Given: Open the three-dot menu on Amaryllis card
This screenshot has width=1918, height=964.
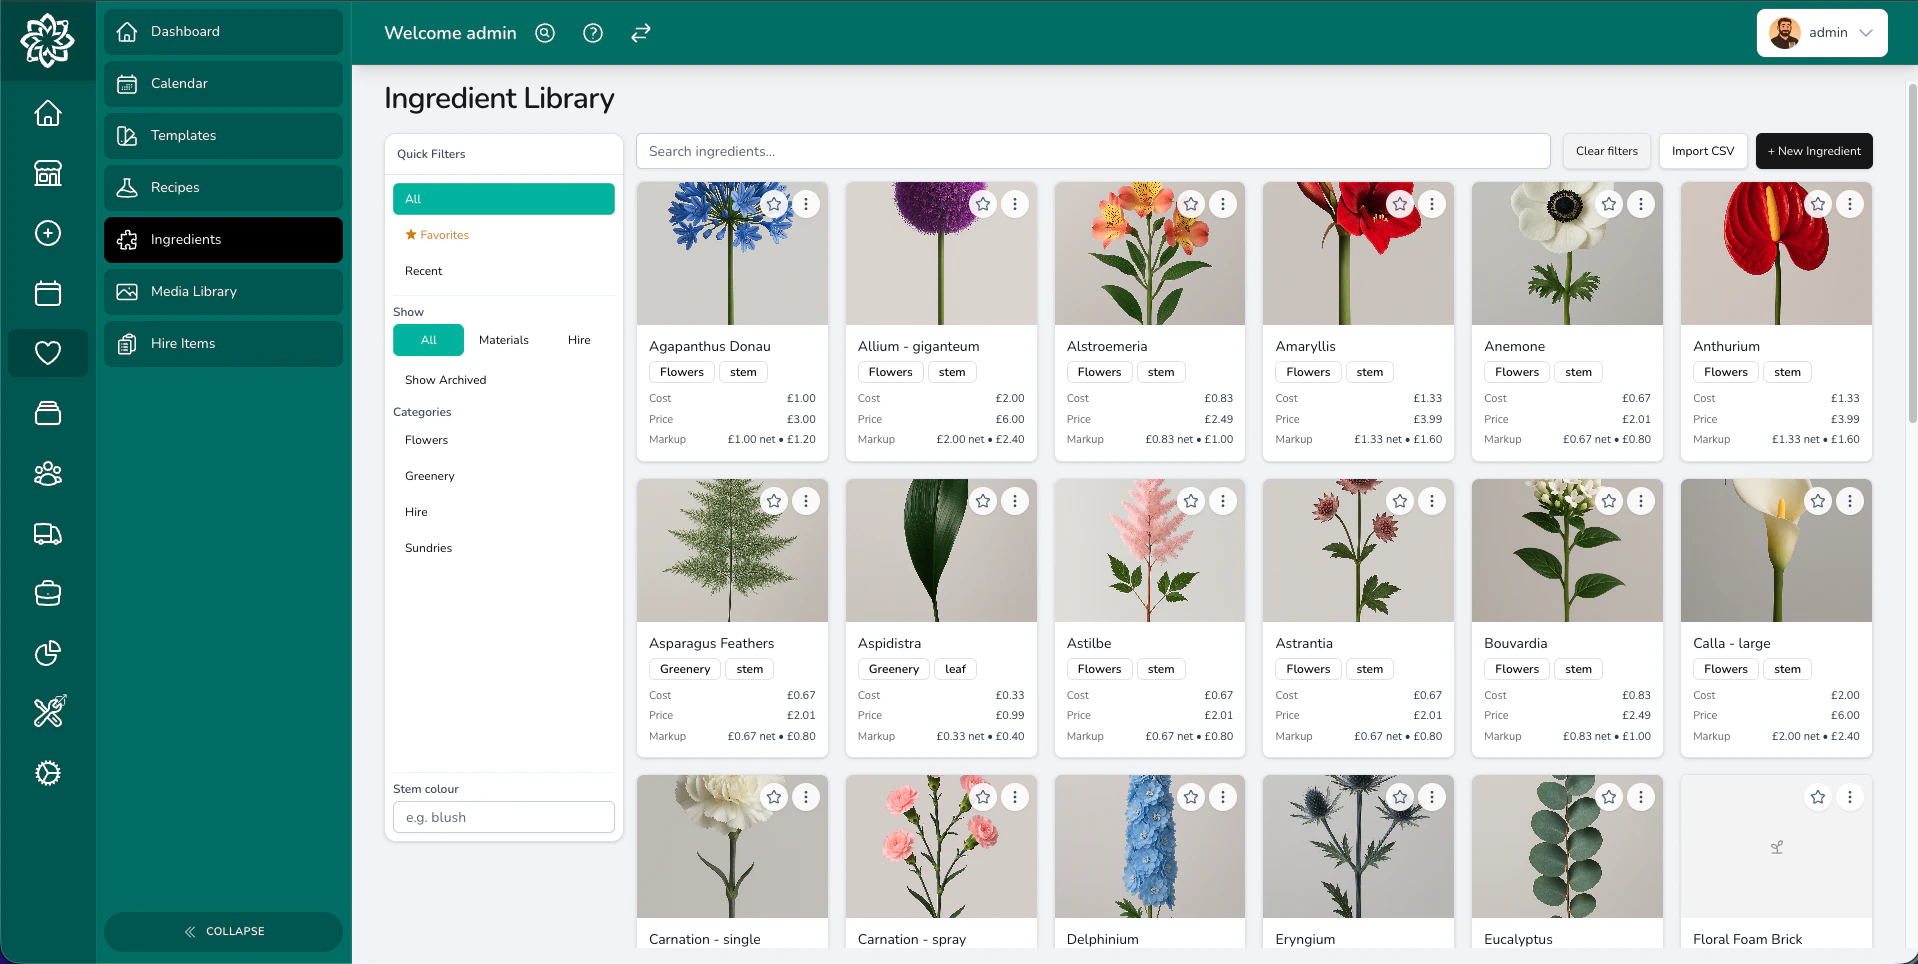Looking at the screenshot, I should (1432, 204).
